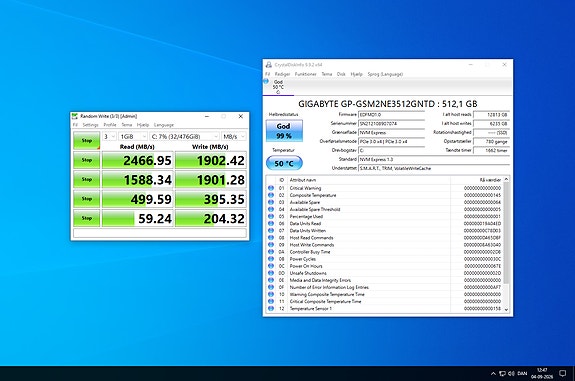Open the Rediger menu in CrystalDiskInfo
Image resolution: width=575 pixels, height=381 pixels.
282,74
